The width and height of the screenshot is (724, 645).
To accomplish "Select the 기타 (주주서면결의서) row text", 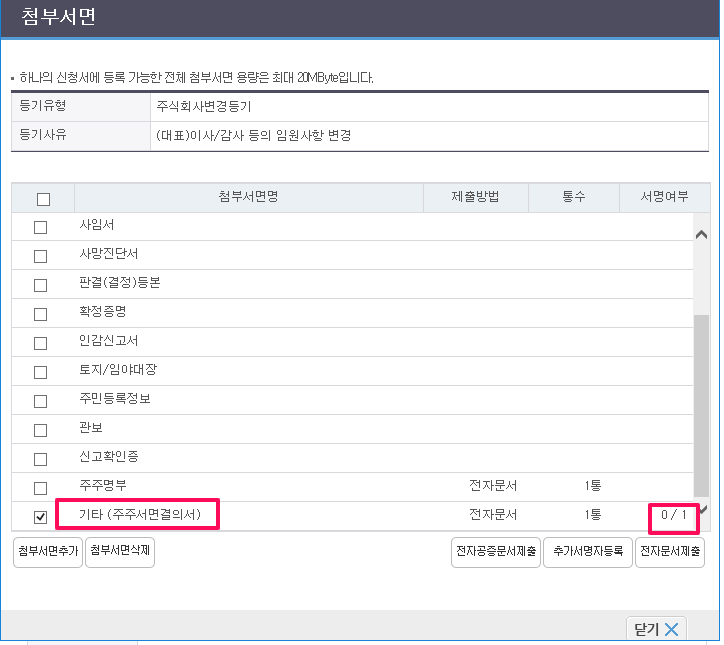I will [x=140, y=514].
